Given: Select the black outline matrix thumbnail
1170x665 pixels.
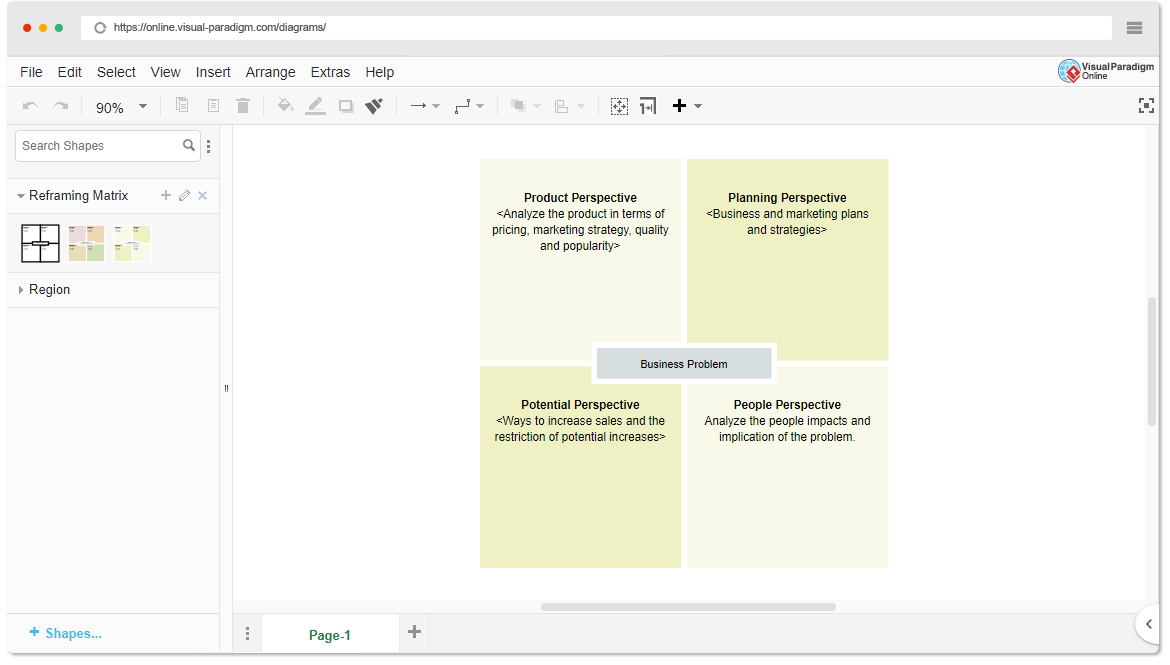Looking at the screenshot, I should click(40, 243).
